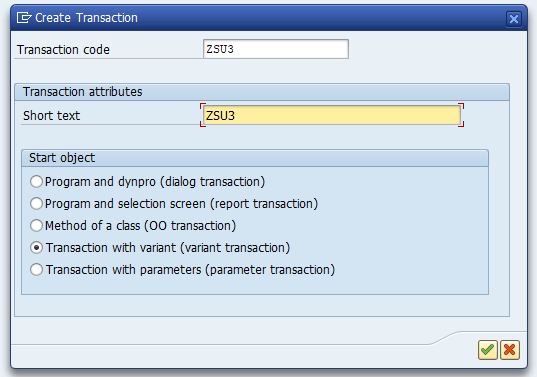Focus the Transaction code input field

(x=276, y=49)
